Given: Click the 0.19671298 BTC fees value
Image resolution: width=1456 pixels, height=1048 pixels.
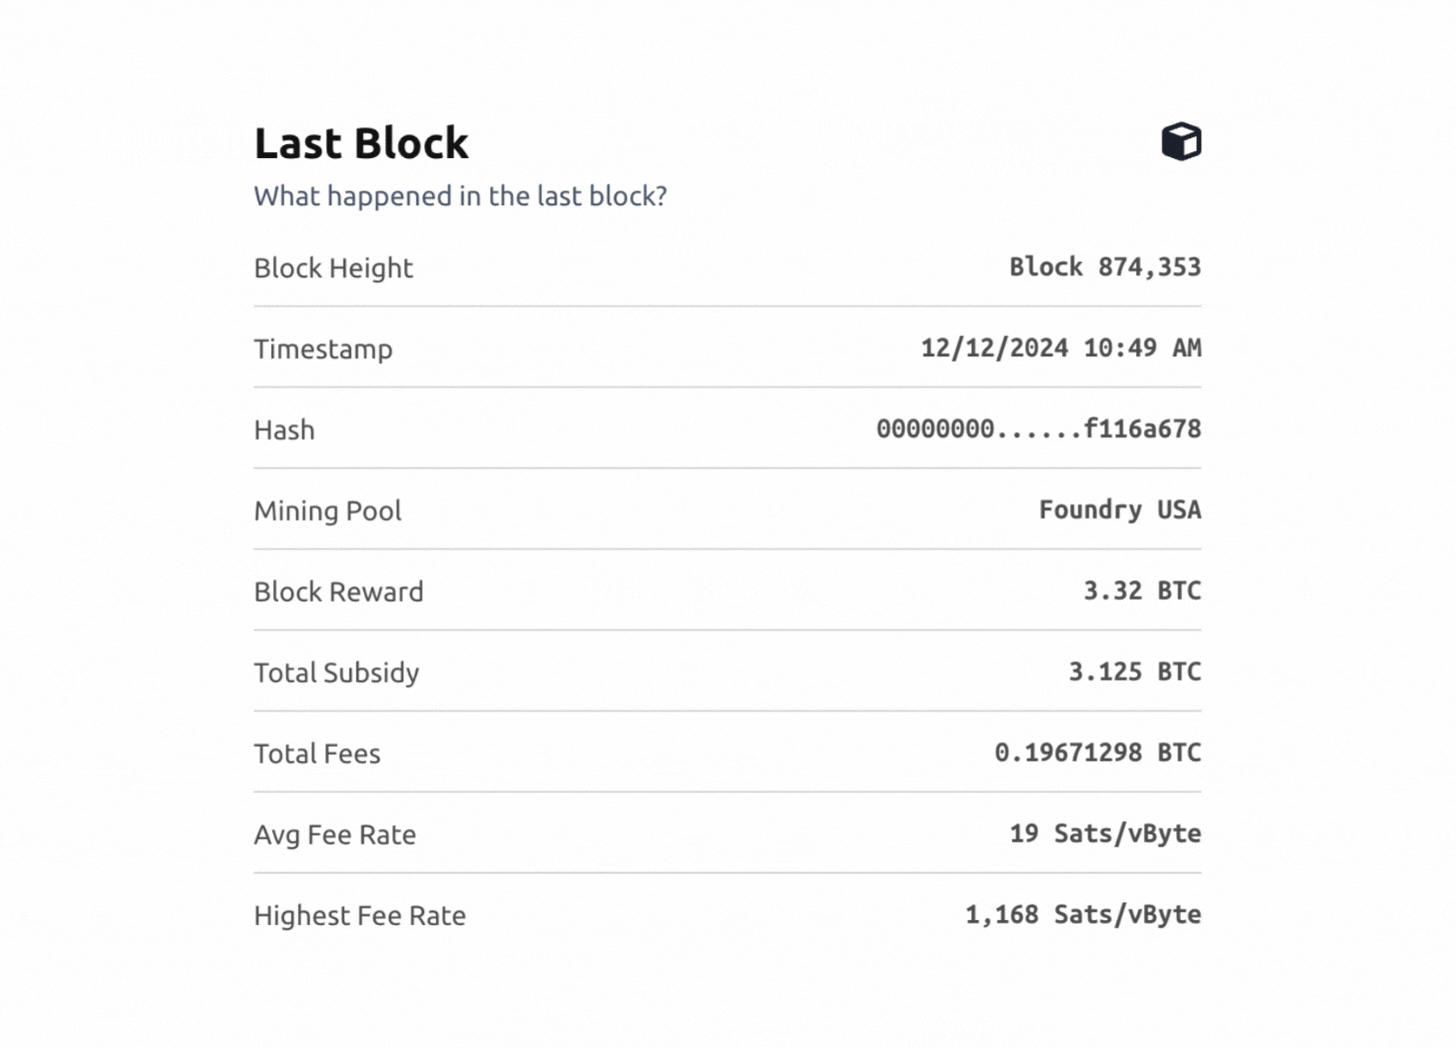Looking at the screenshot, I should point(1097,753).
